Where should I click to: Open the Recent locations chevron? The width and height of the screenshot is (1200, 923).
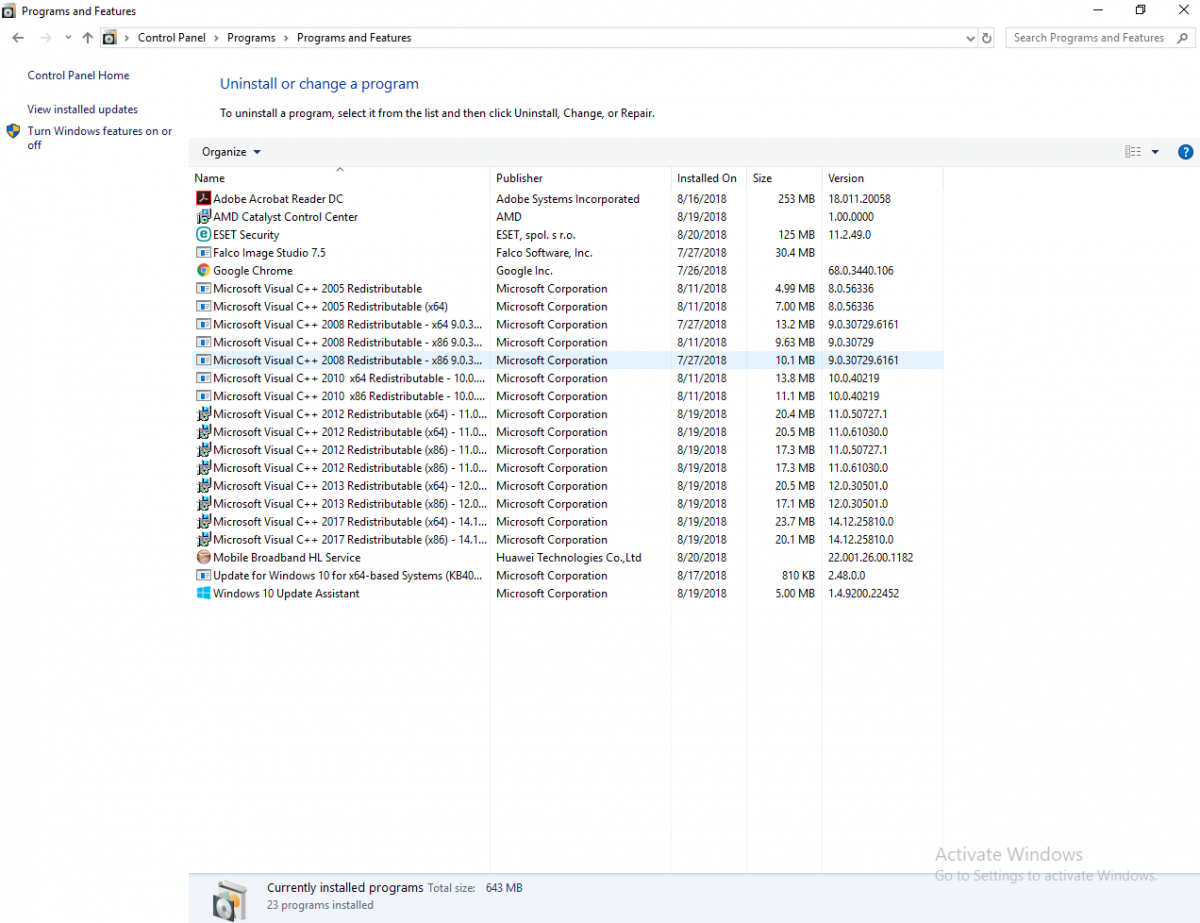[68, 38]
